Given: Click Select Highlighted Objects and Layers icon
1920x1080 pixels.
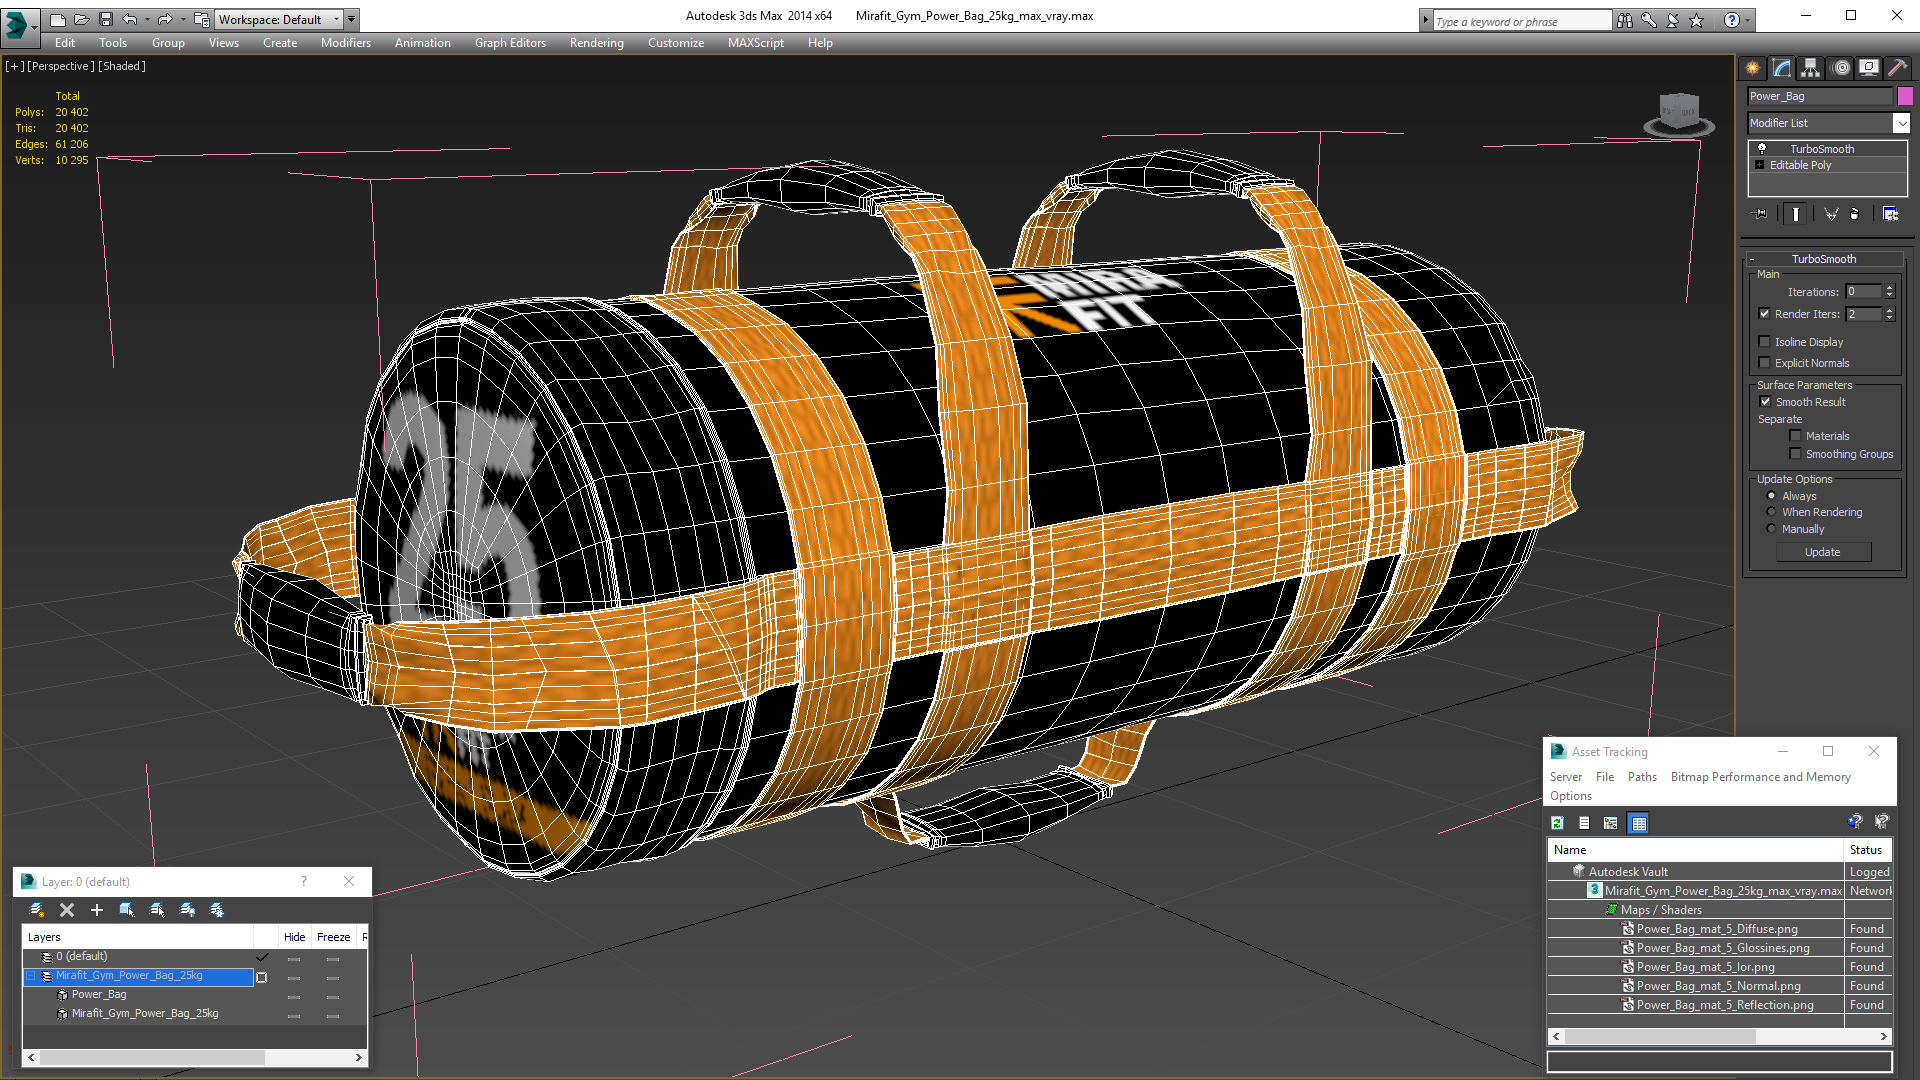Looking at the screenshot, I should coord(127,910).
